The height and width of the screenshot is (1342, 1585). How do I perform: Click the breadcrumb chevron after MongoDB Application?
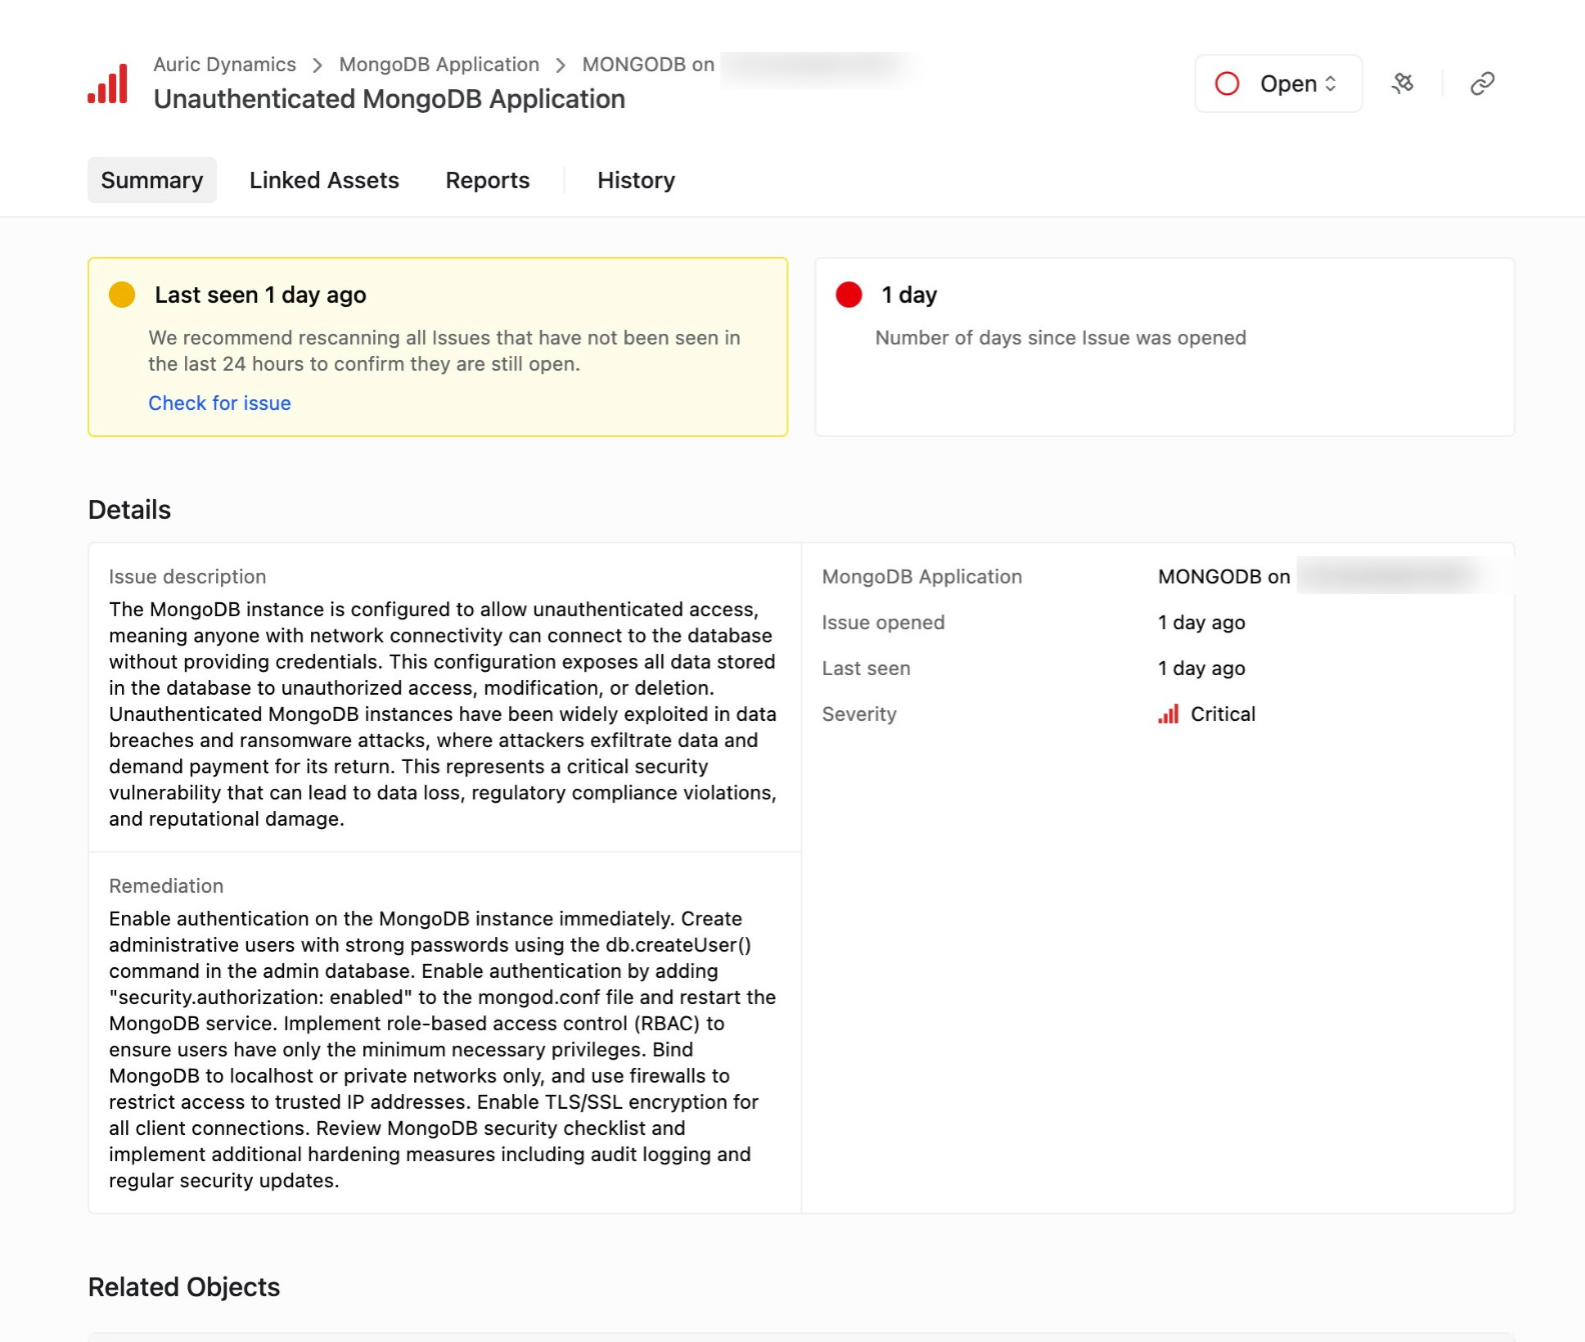point(560,65)
